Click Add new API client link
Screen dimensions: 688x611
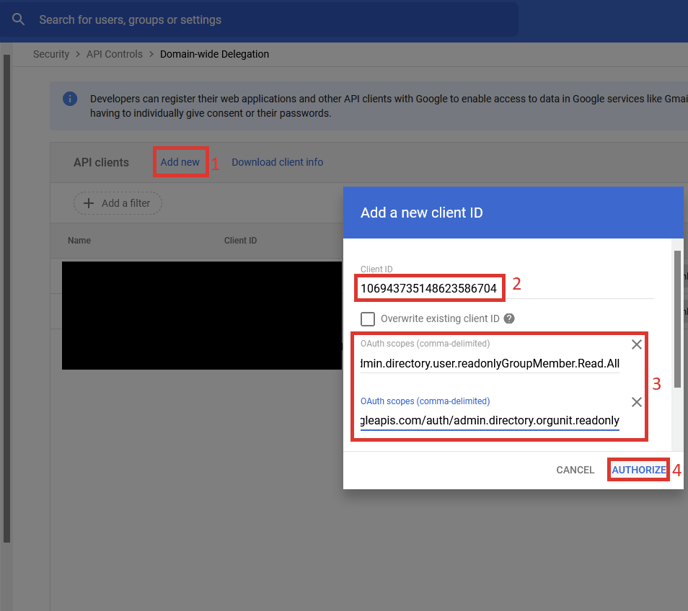click(180, 162)
